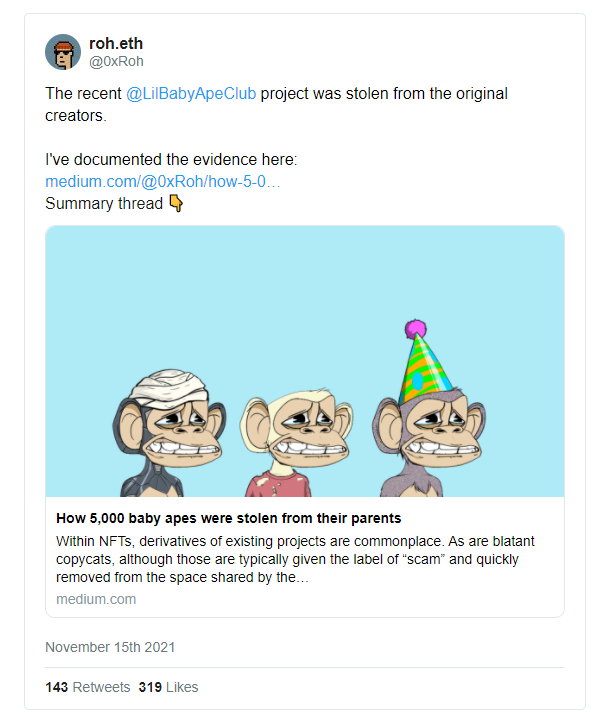Click the pink pom-pom on party hat

coord(415,327)
